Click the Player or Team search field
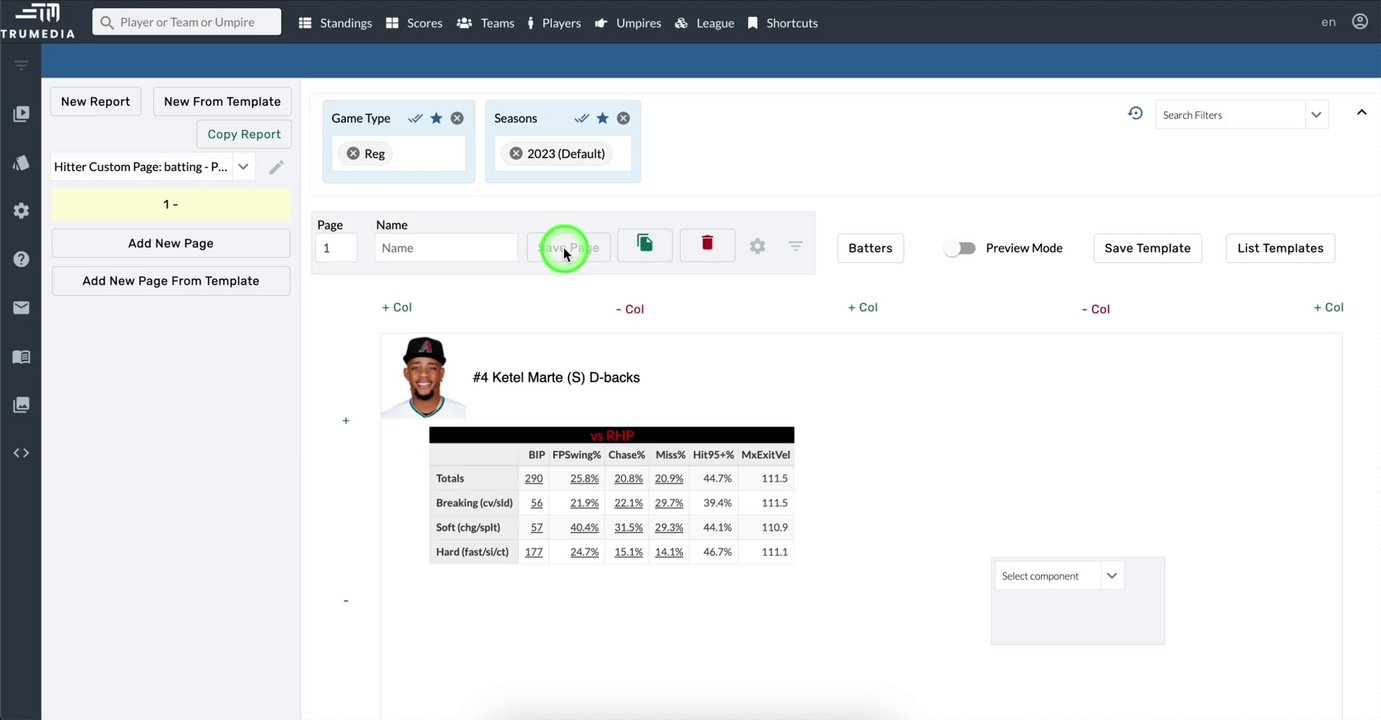1381x720 pixels. [187, 22]
